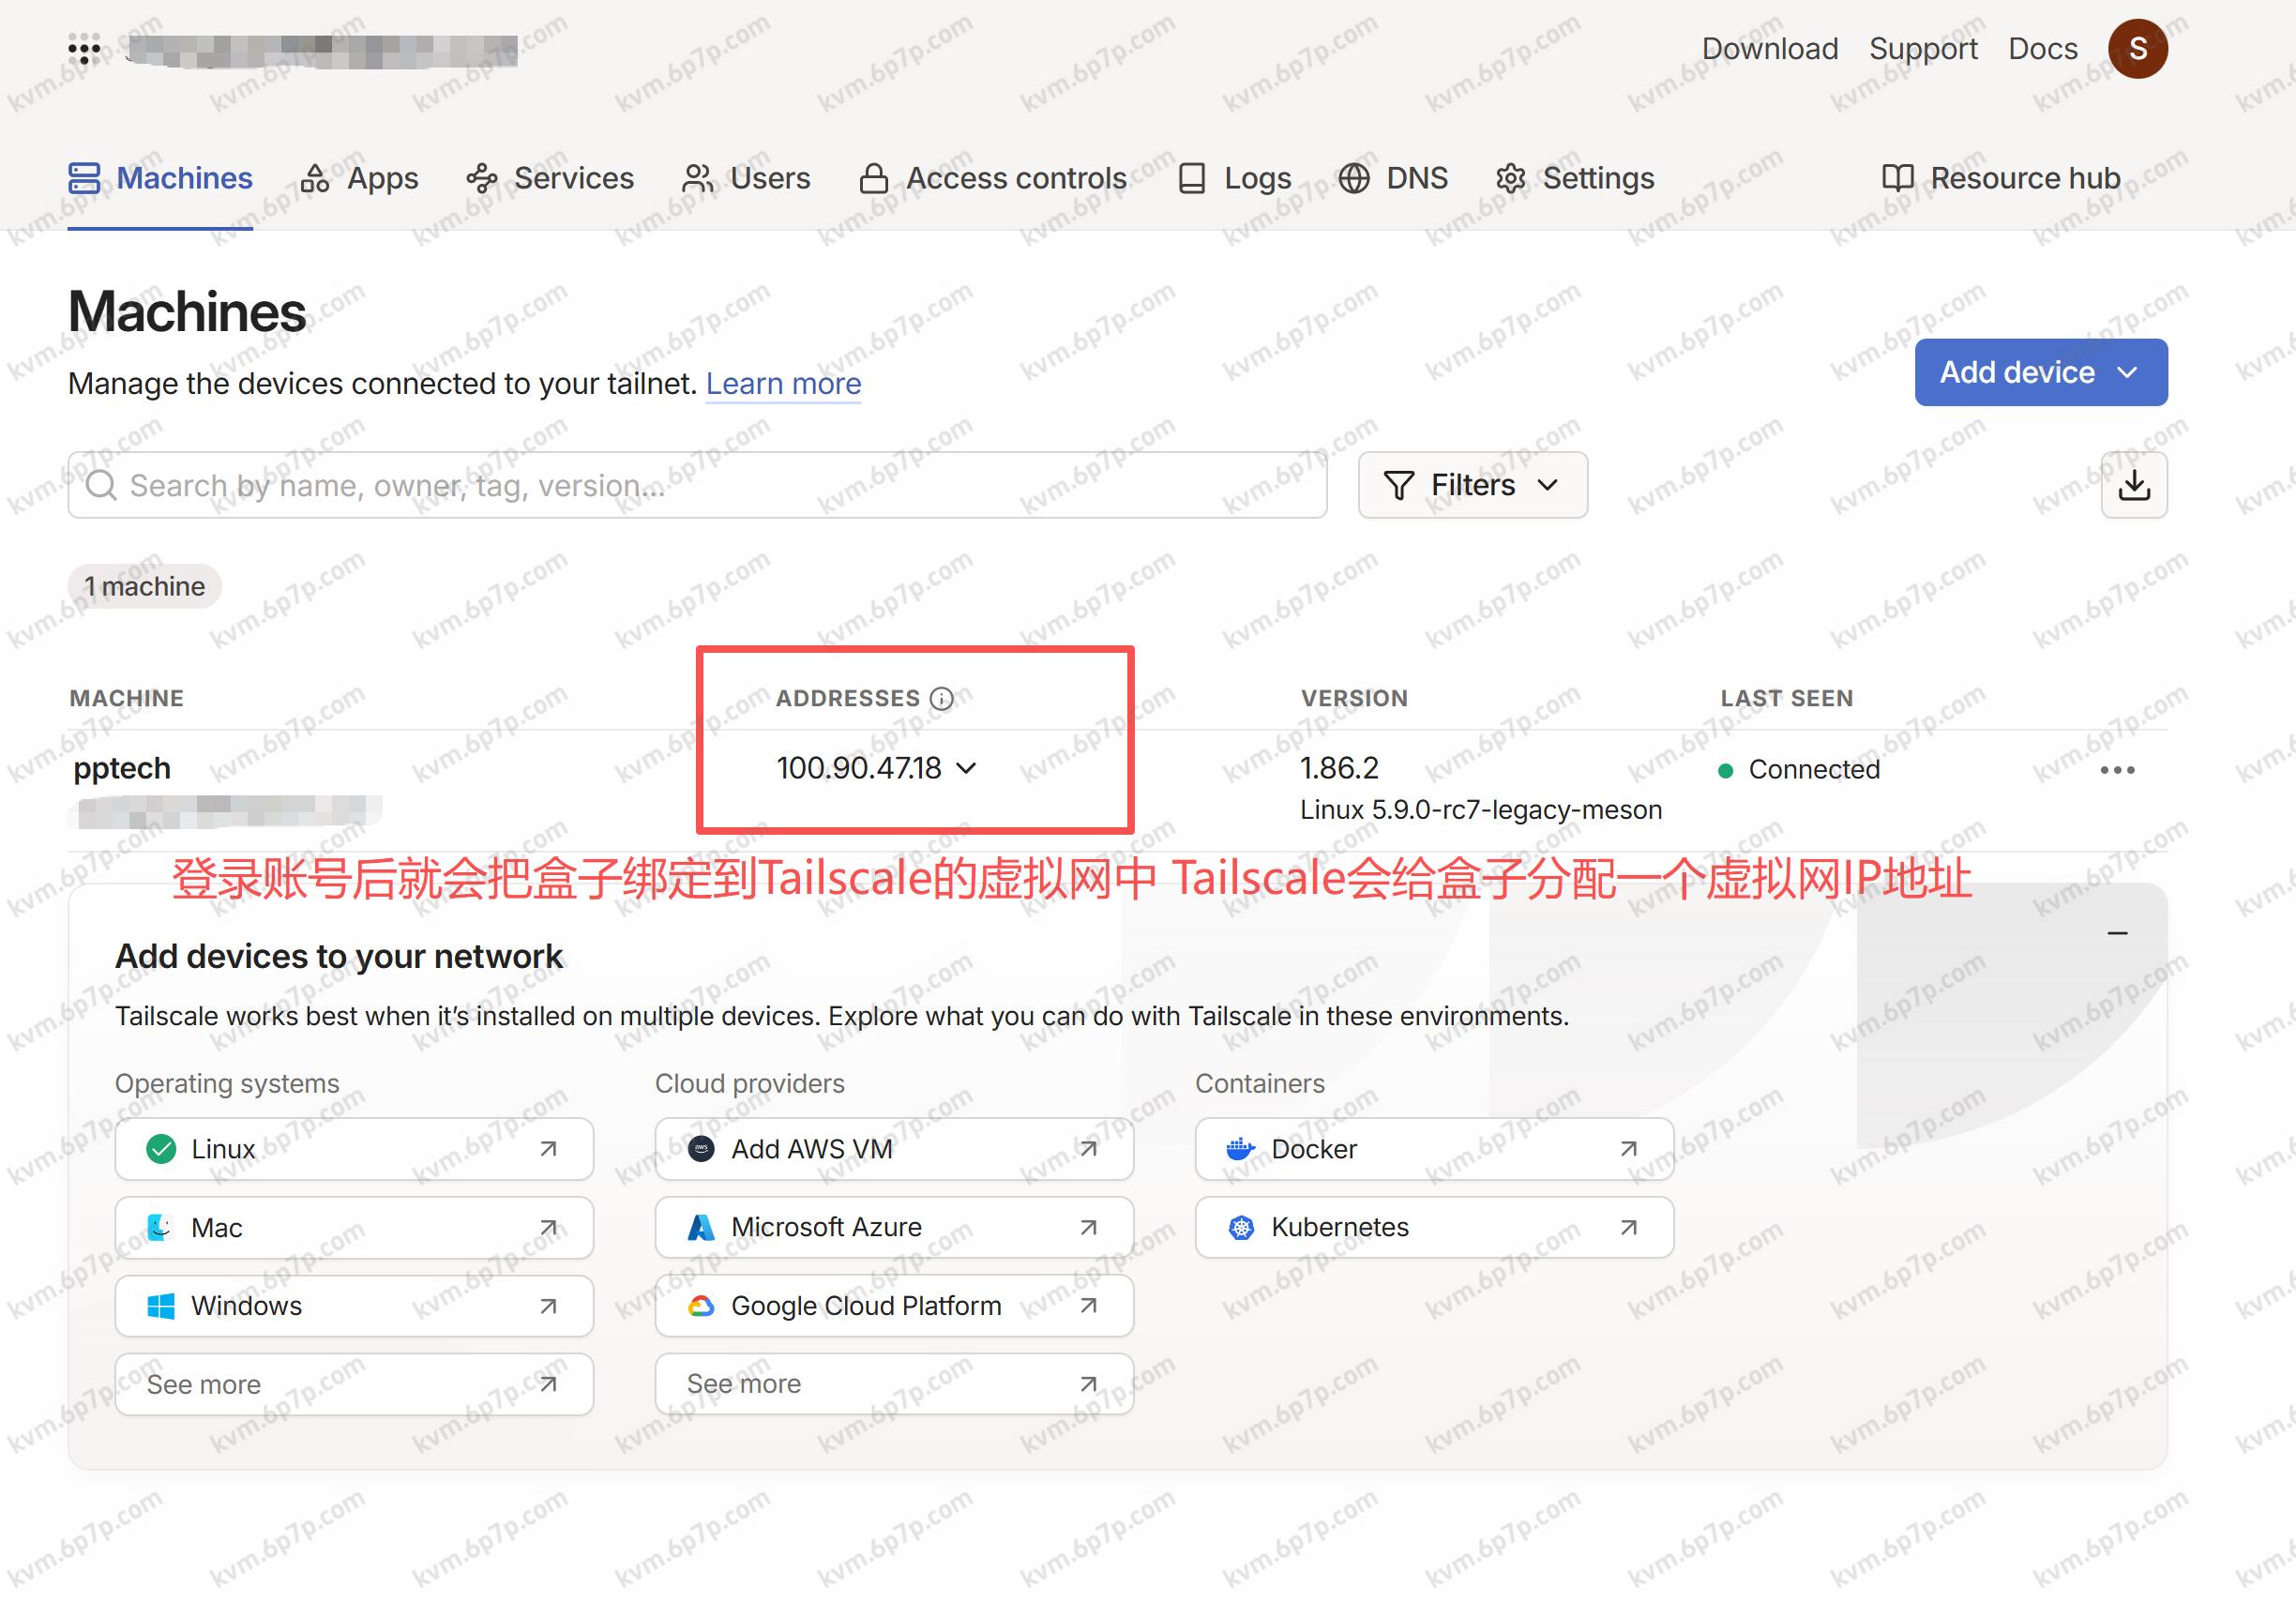Open the Docker container guide

[x=1433, y=1149]
